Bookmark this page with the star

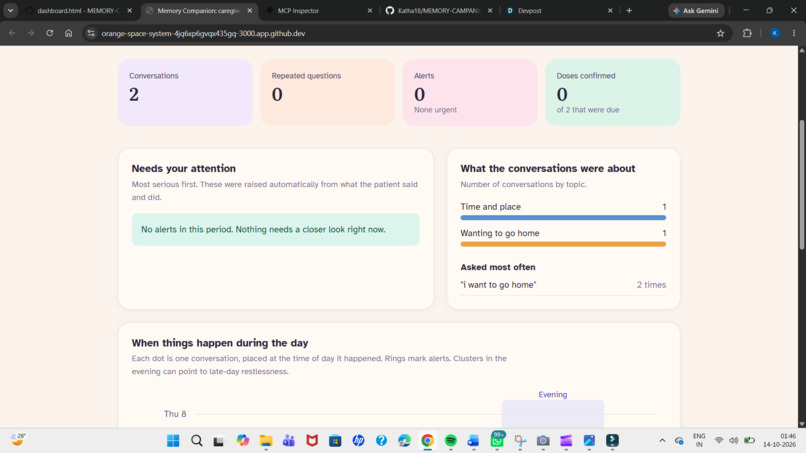click(720, 33)
